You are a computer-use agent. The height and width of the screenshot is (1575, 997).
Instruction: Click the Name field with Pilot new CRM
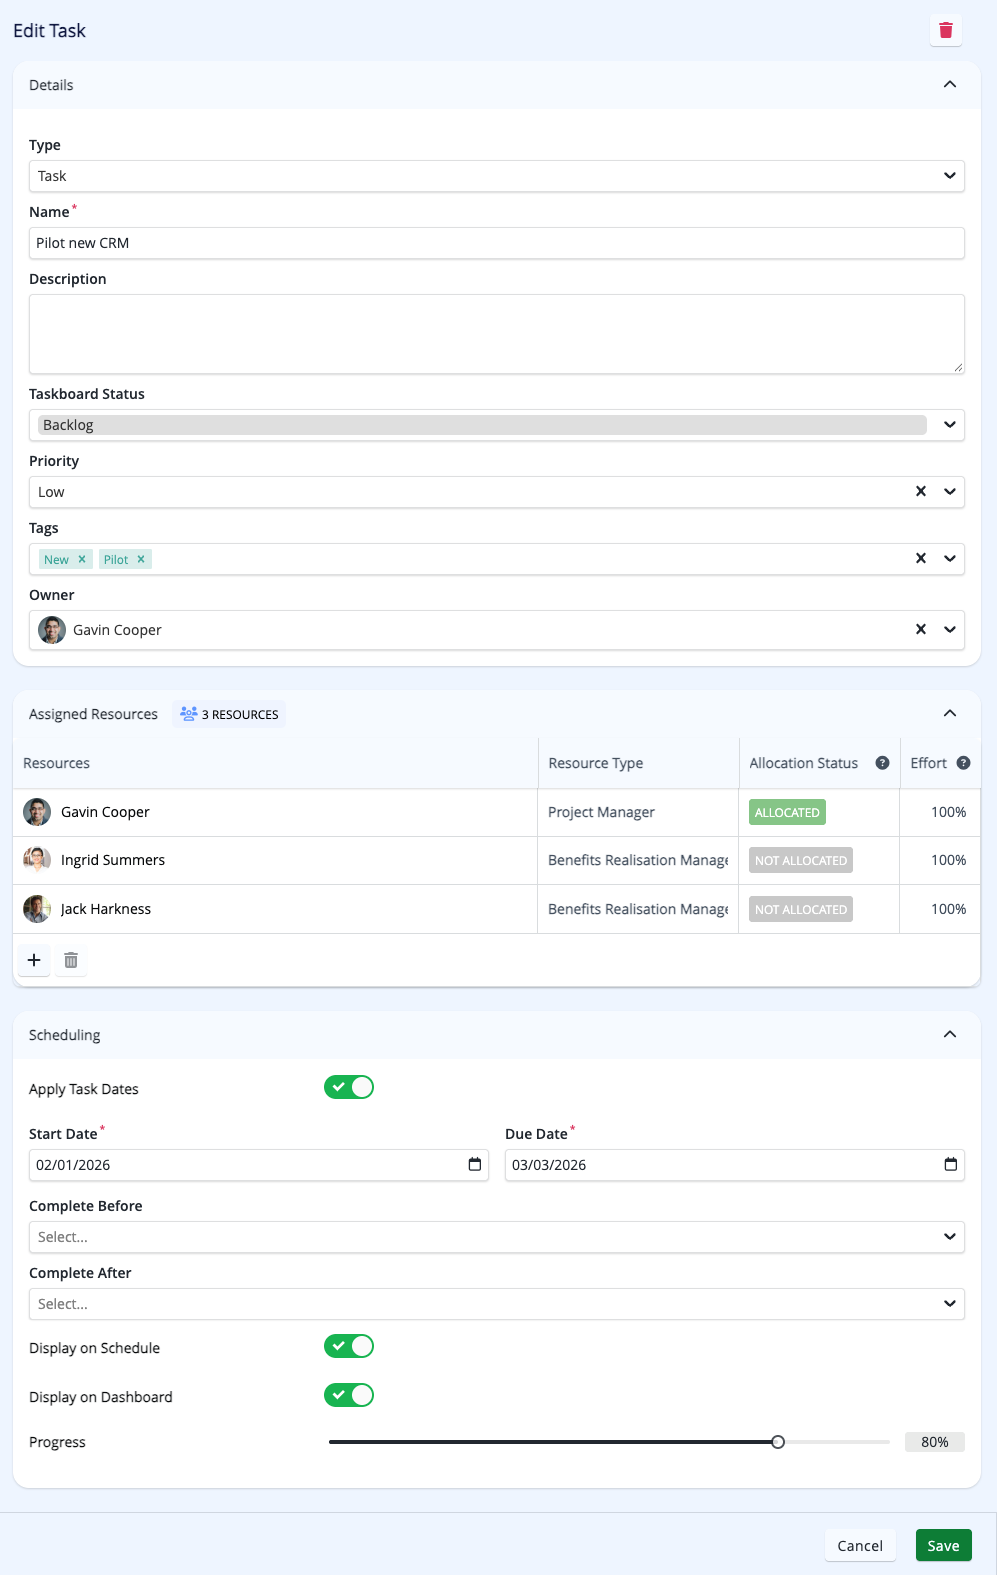pyautogui.click(x=497, y=243)
